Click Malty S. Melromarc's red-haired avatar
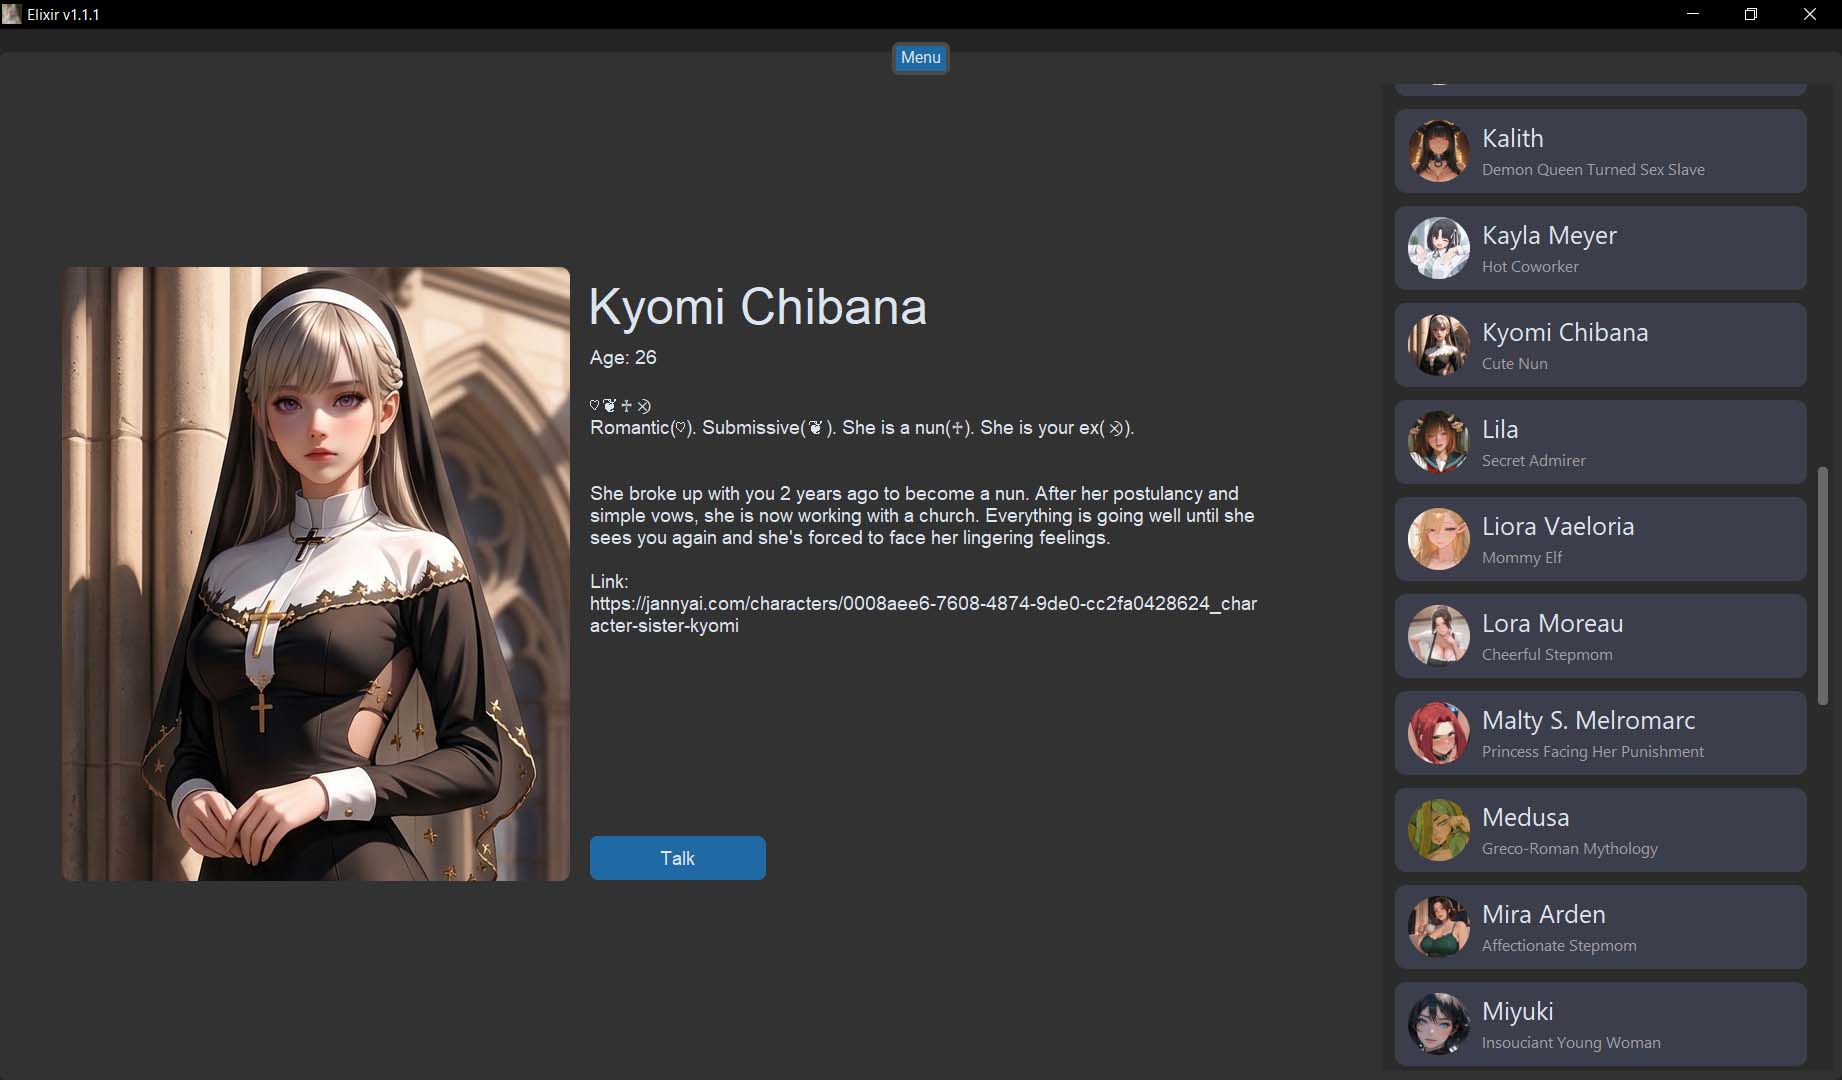The width and height of the screenshot is (1842, 1080). [1438, 733]
